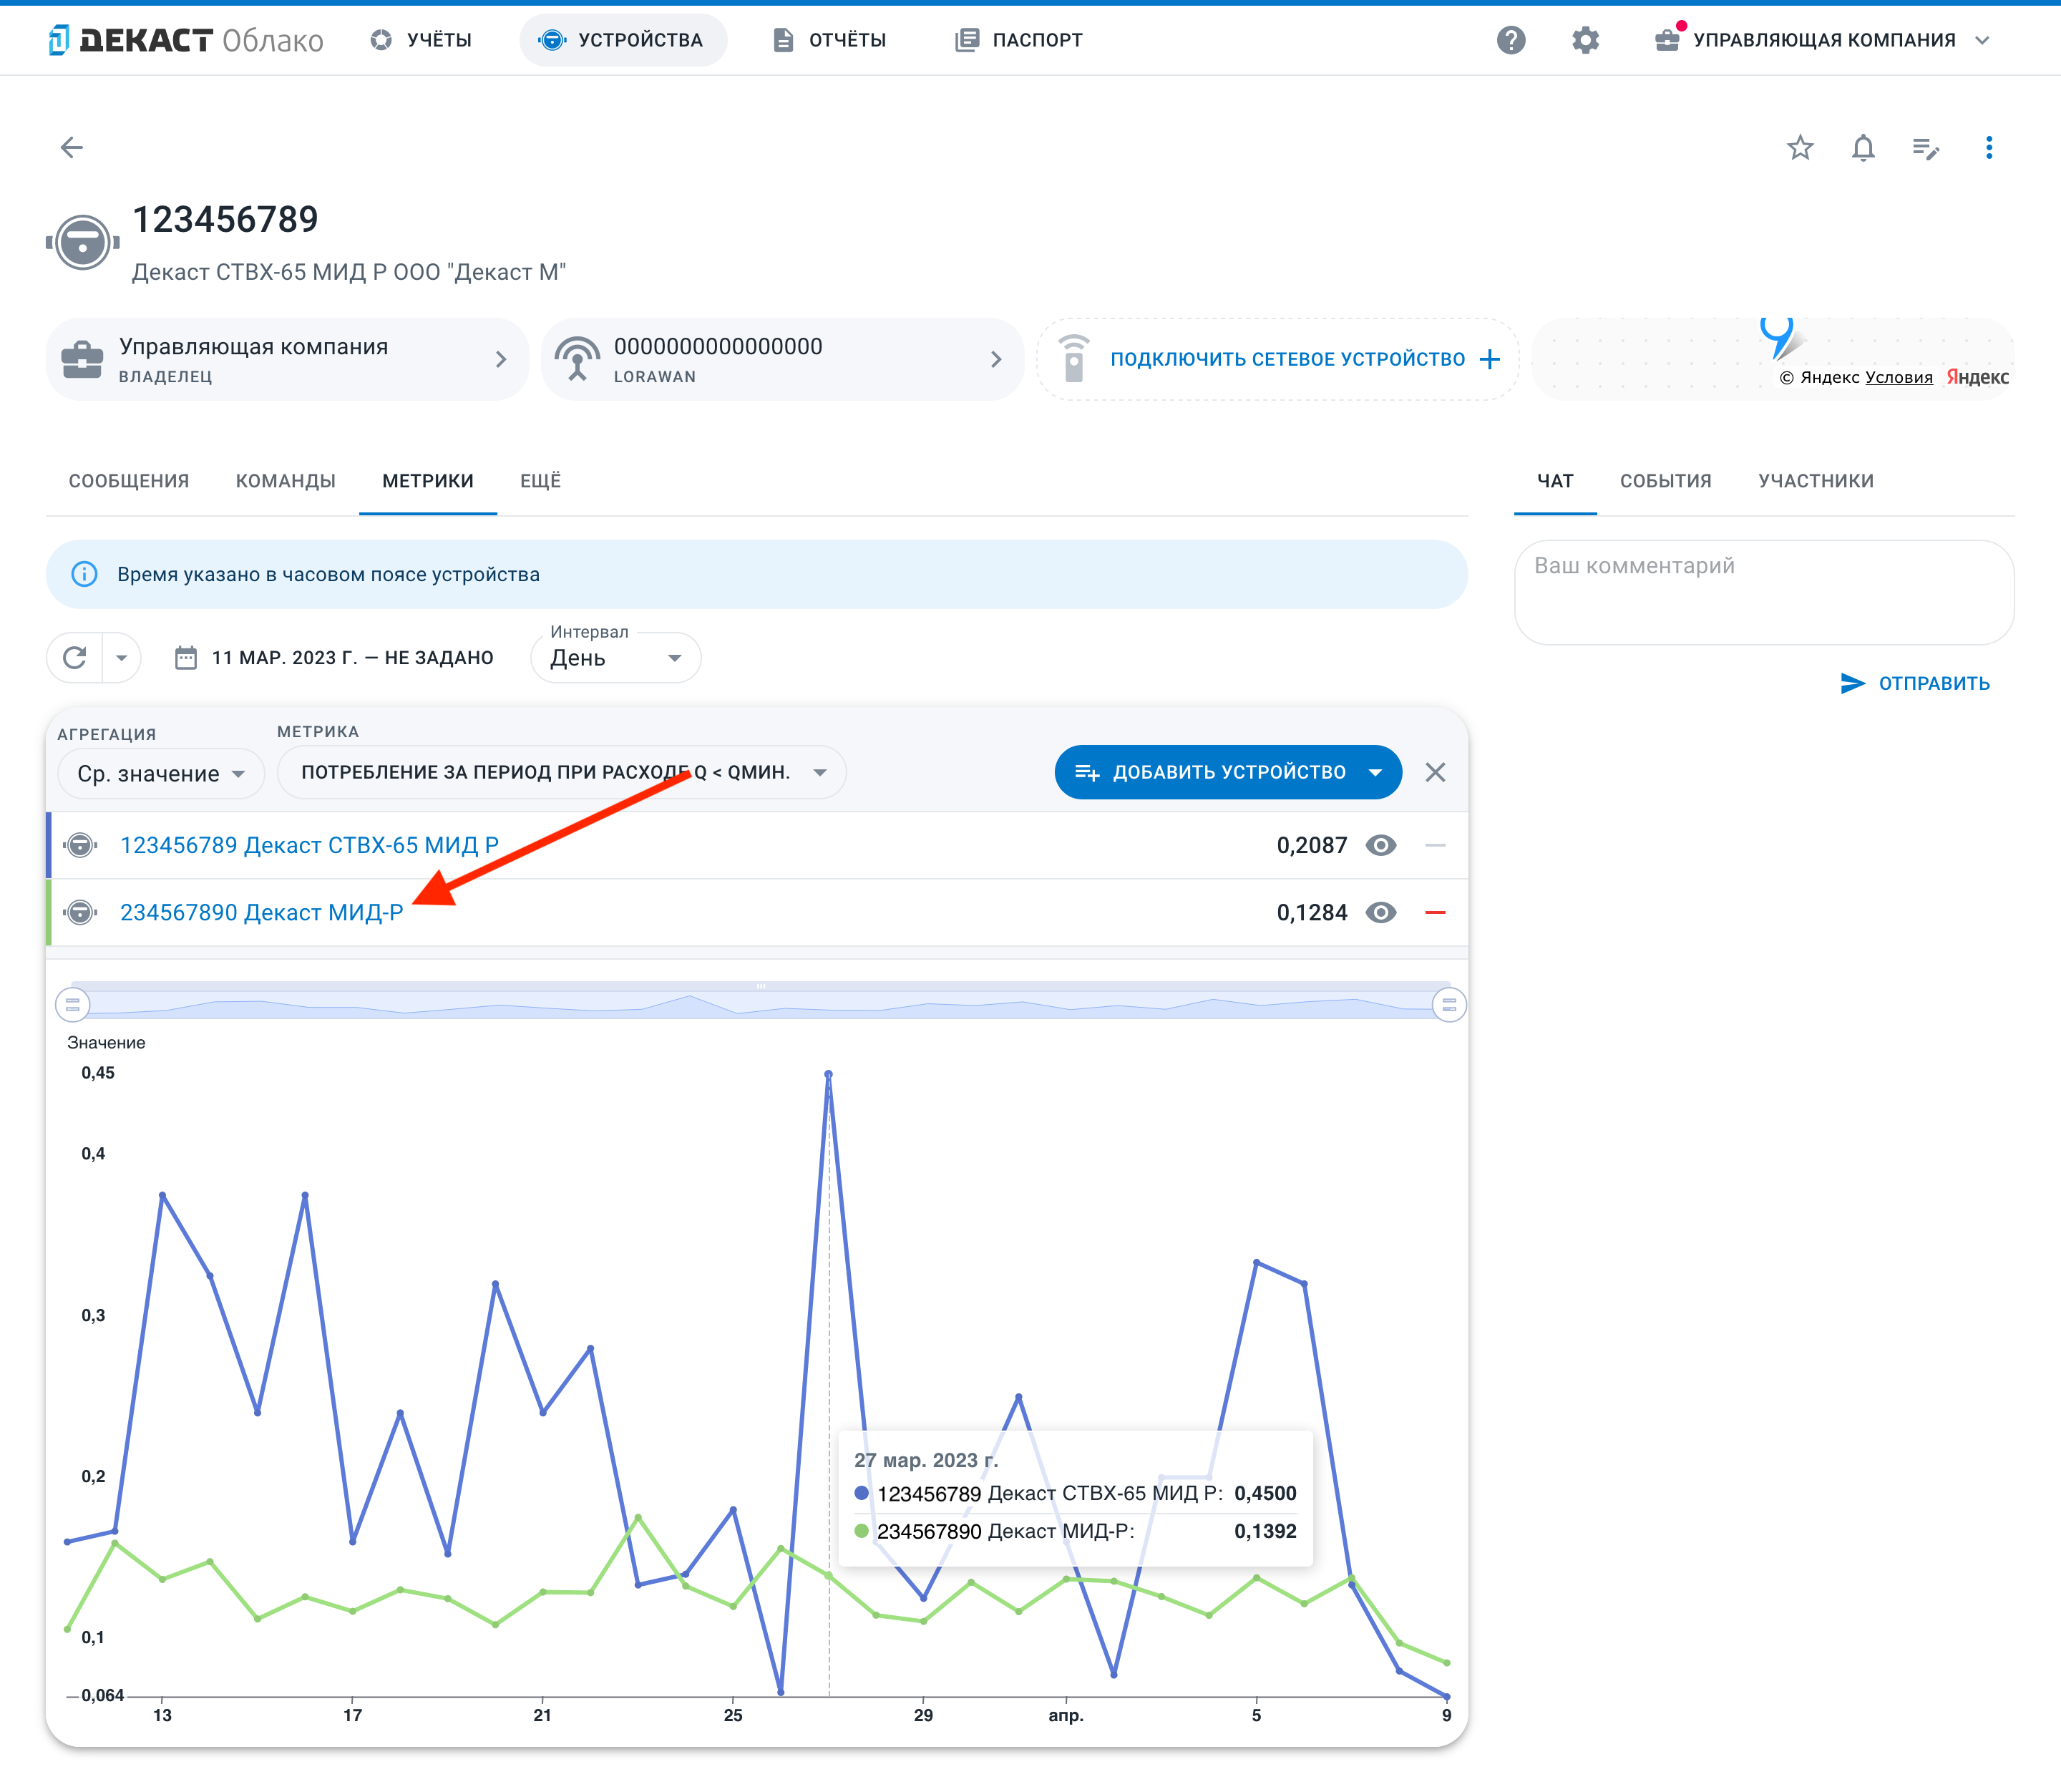Viewport: 2061px width, 1792px height.
Task: Switch to the Участники tab
Action: tap(1816, 481)
